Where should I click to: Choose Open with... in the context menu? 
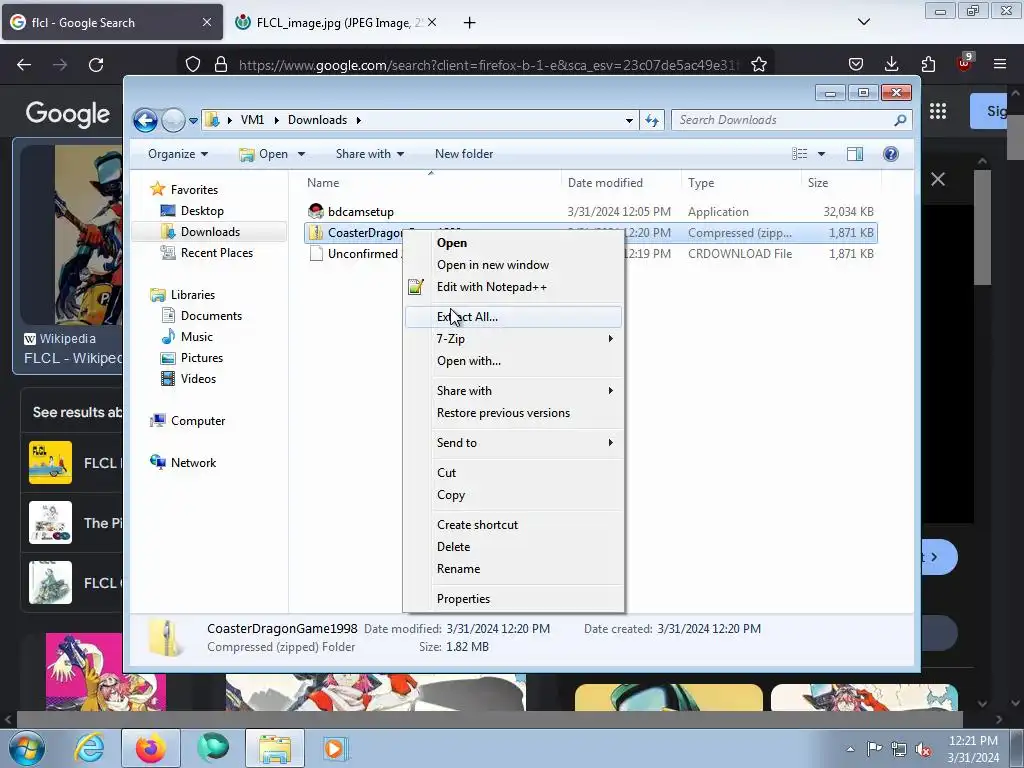point(513,361)
